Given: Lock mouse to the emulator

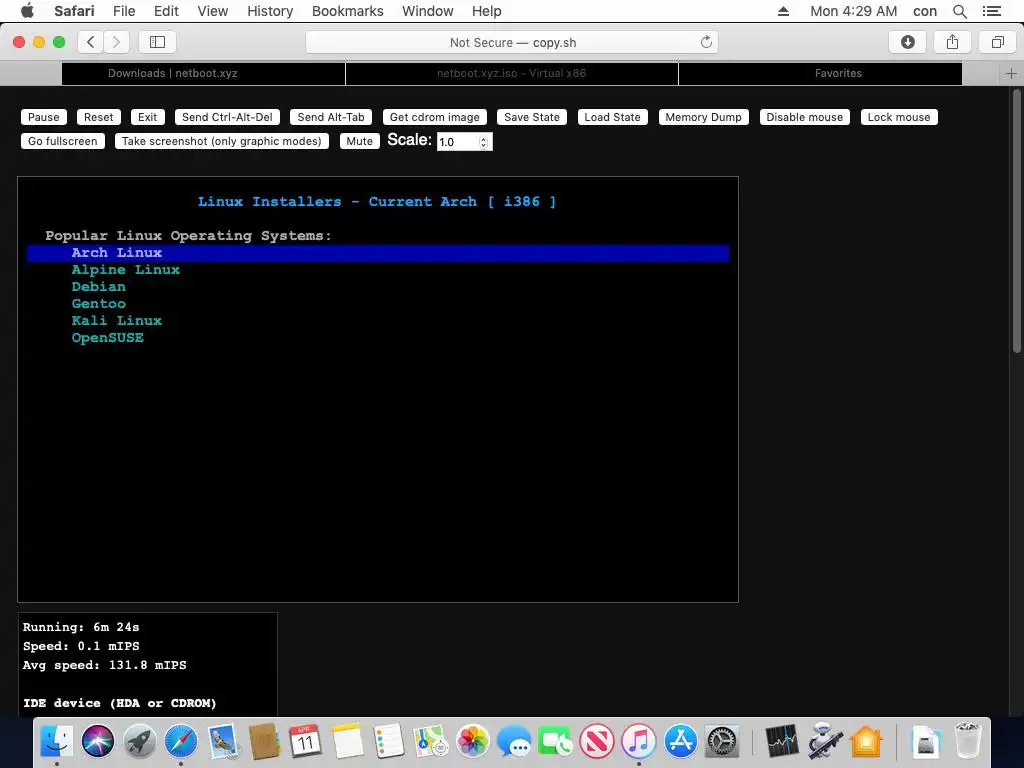Looking at the screenshot, I should point(899,117).
